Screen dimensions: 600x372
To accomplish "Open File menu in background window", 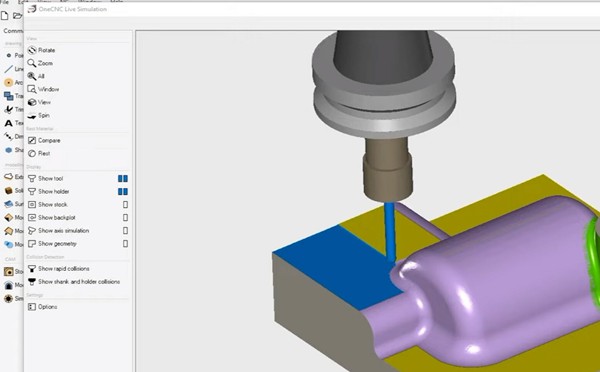I will click(x=4, y=2).
